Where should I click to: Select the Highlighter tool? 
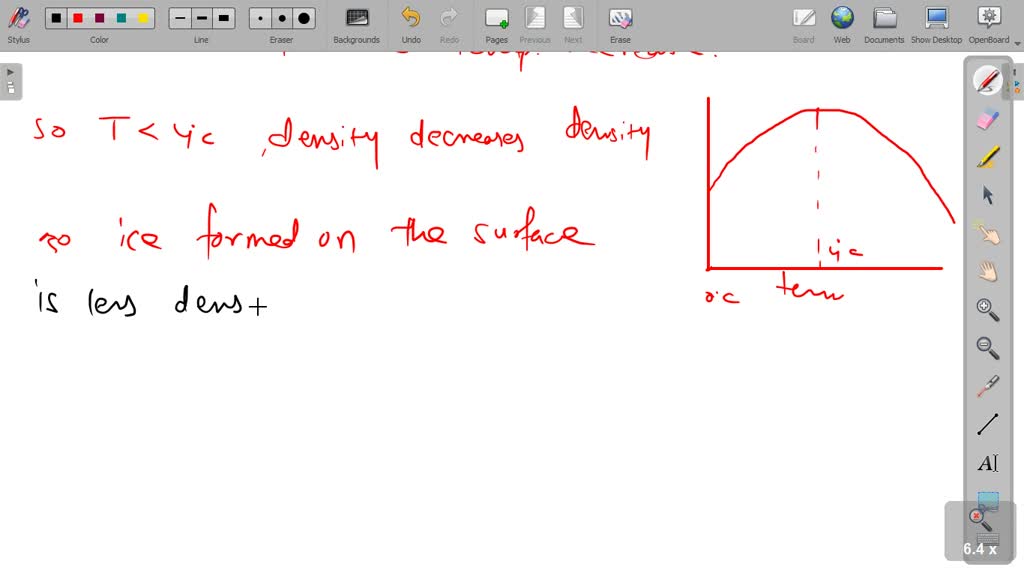tap(988, 157)
